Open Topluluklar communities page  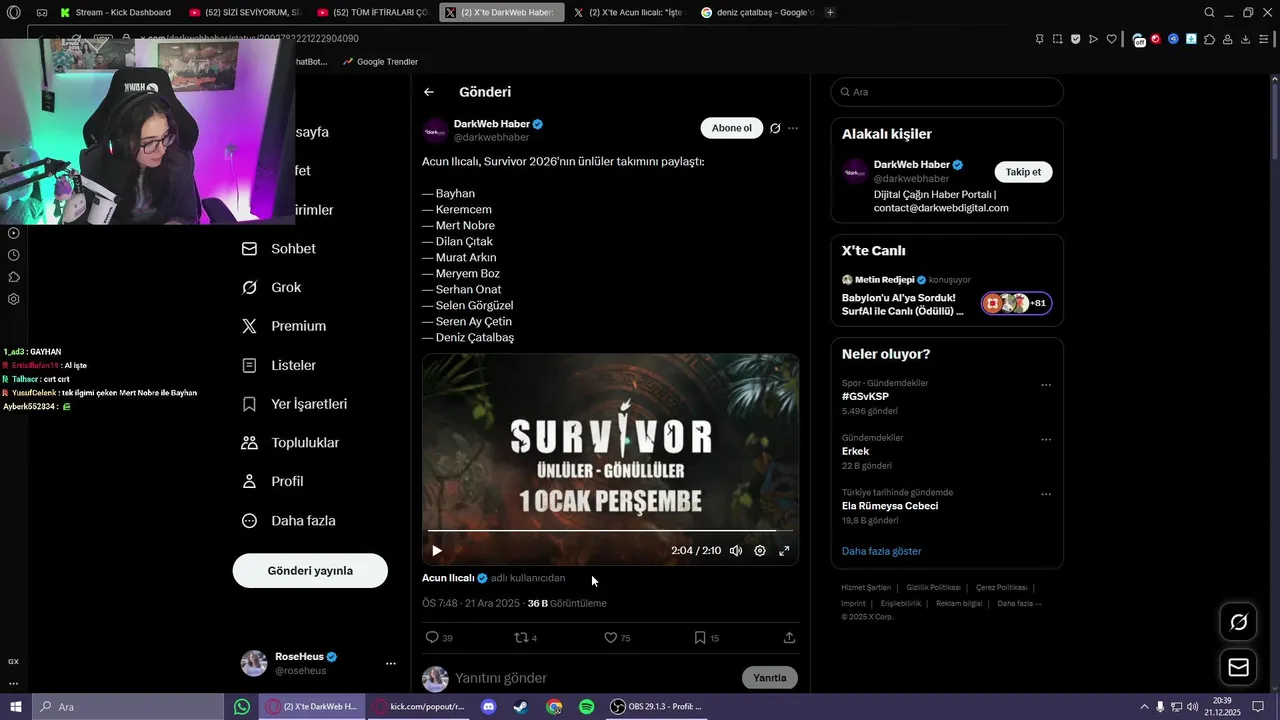coord(291,442)
